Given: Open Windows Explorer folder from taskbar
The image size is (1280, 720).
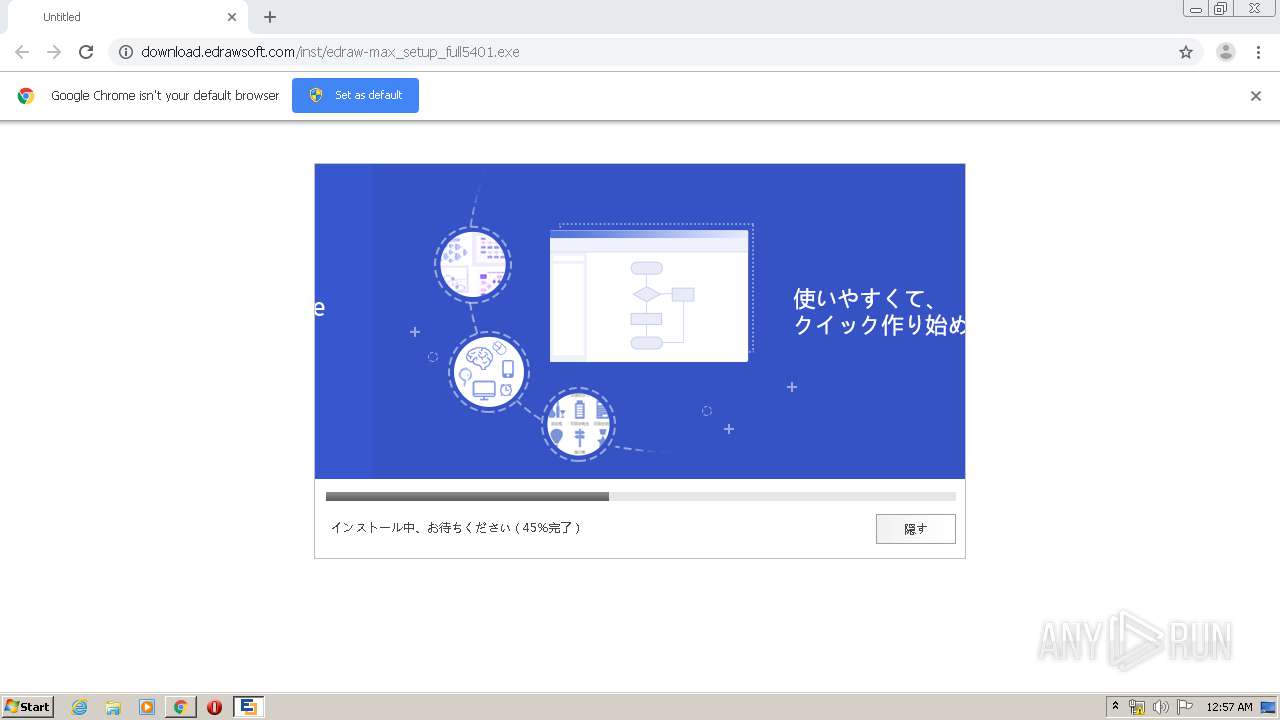Looking at the screenshot, I should click(113, 707).
